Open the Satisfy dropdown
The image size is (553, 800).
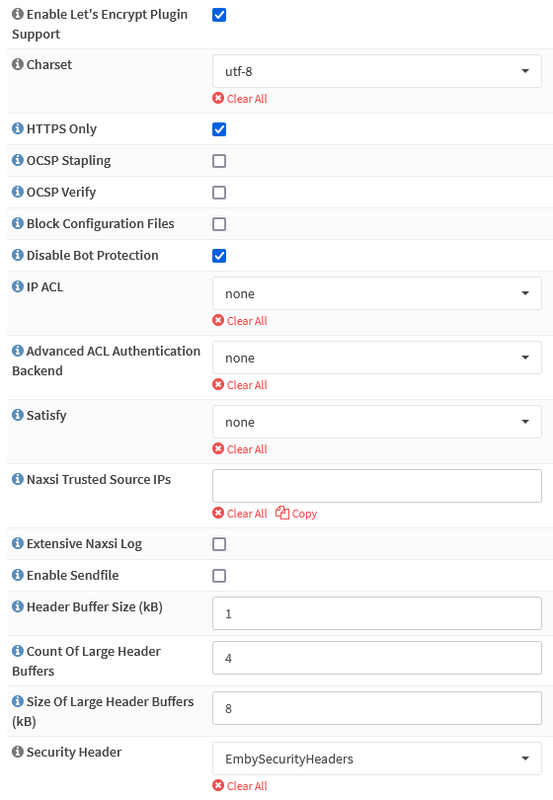pyautogui.click(x=377, y=422)
